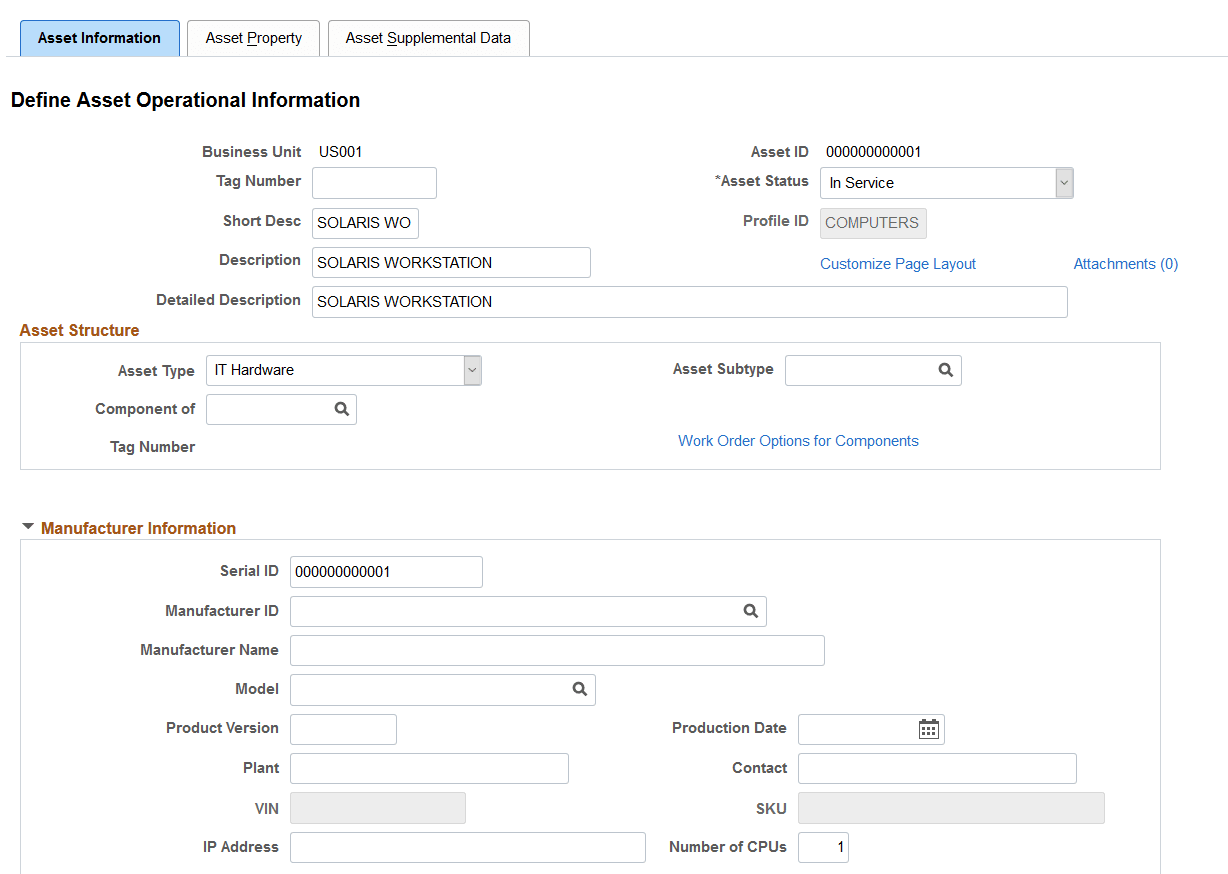Open the Asset Type dropdown

[471, 370]
